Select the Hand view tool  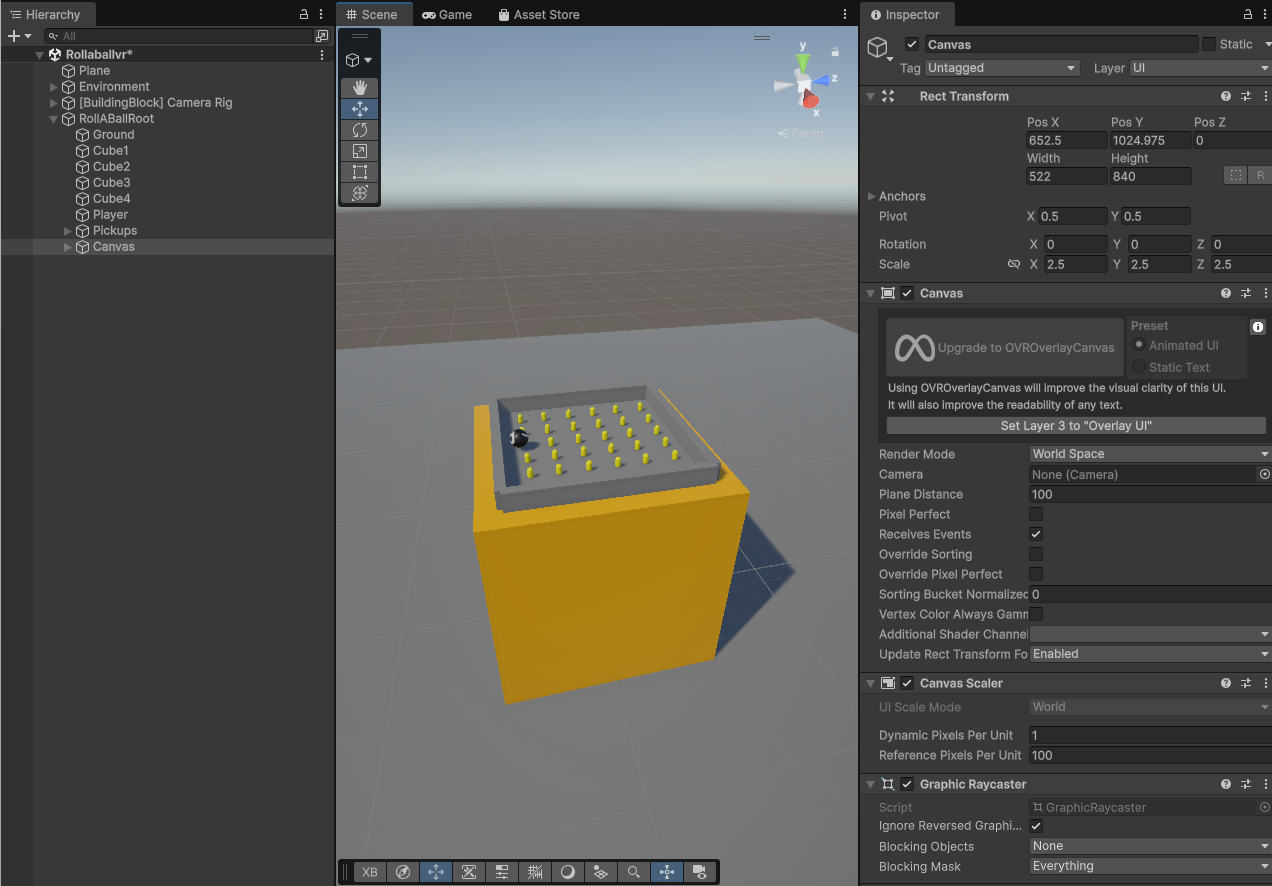pyautogui.click(x=359, y=88)
